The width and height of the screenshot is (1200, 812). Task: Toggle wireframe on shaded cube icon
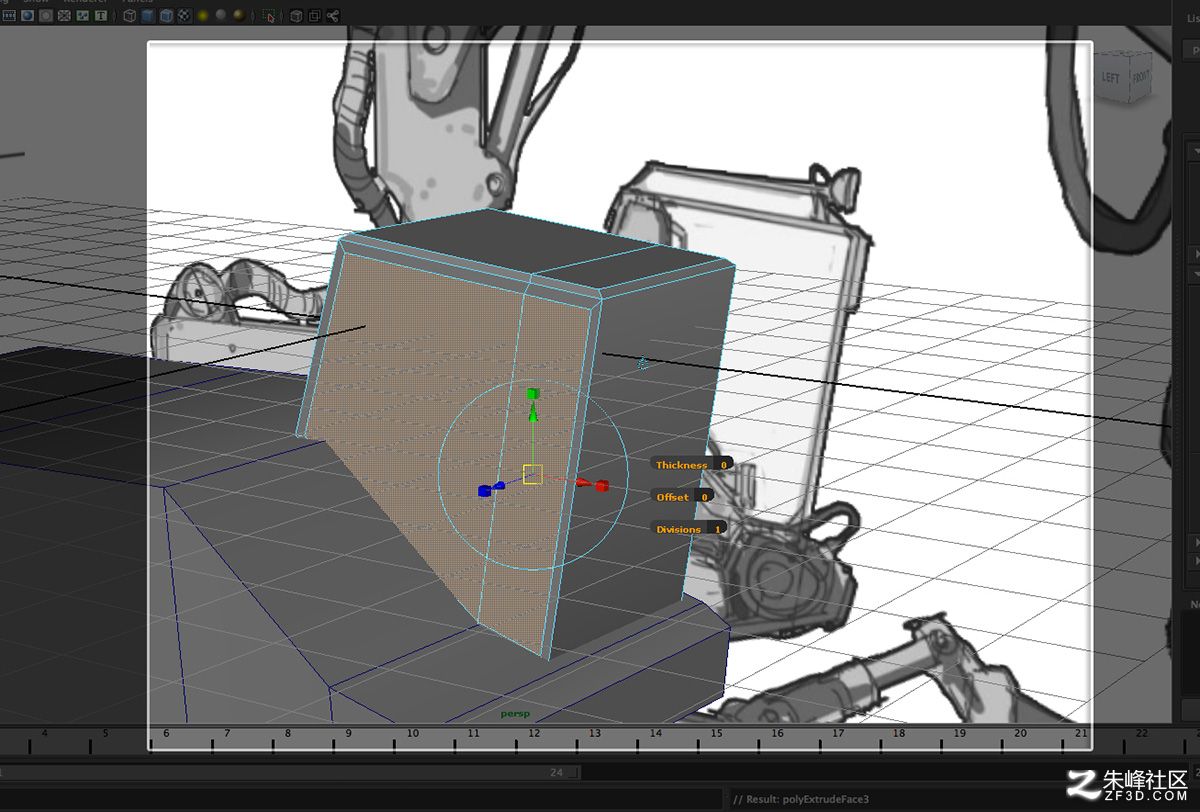pos(166,15)
